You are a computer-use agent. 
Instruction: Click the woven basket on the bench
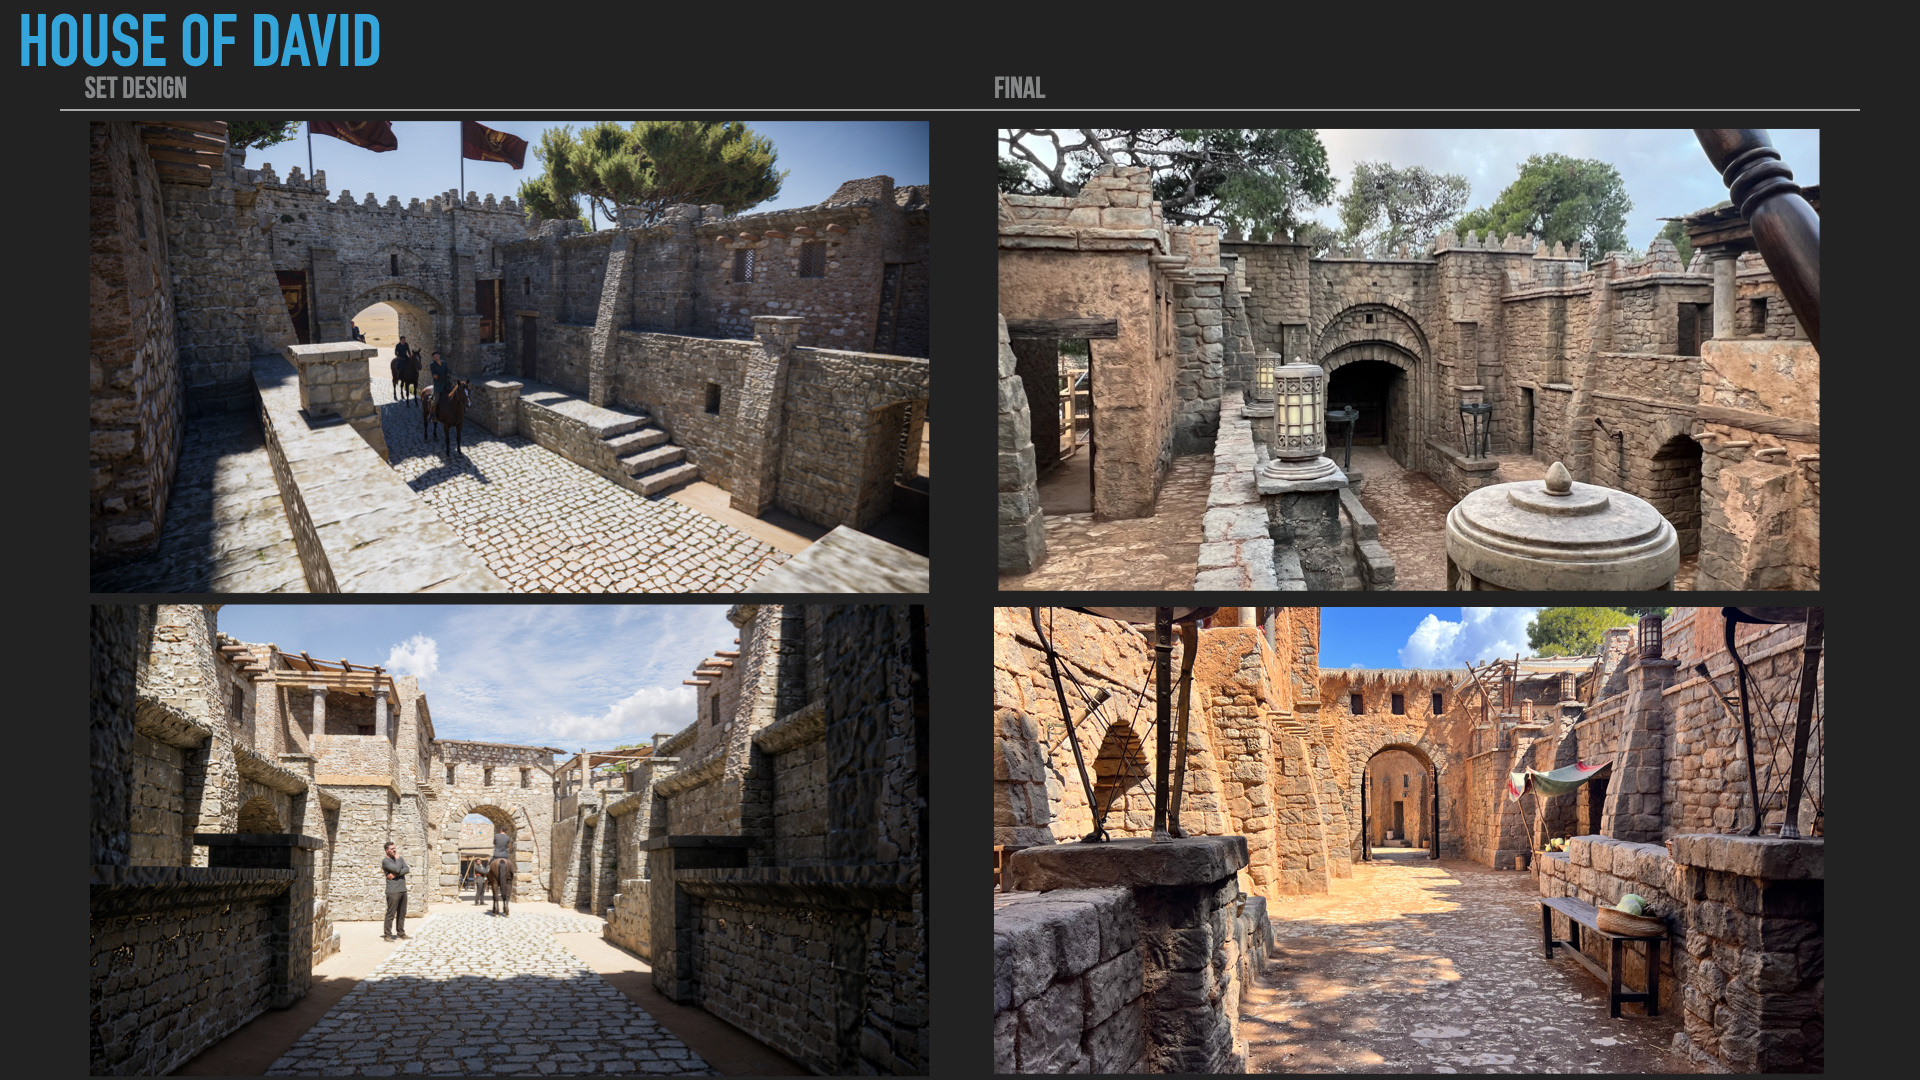click(1631, 919)
